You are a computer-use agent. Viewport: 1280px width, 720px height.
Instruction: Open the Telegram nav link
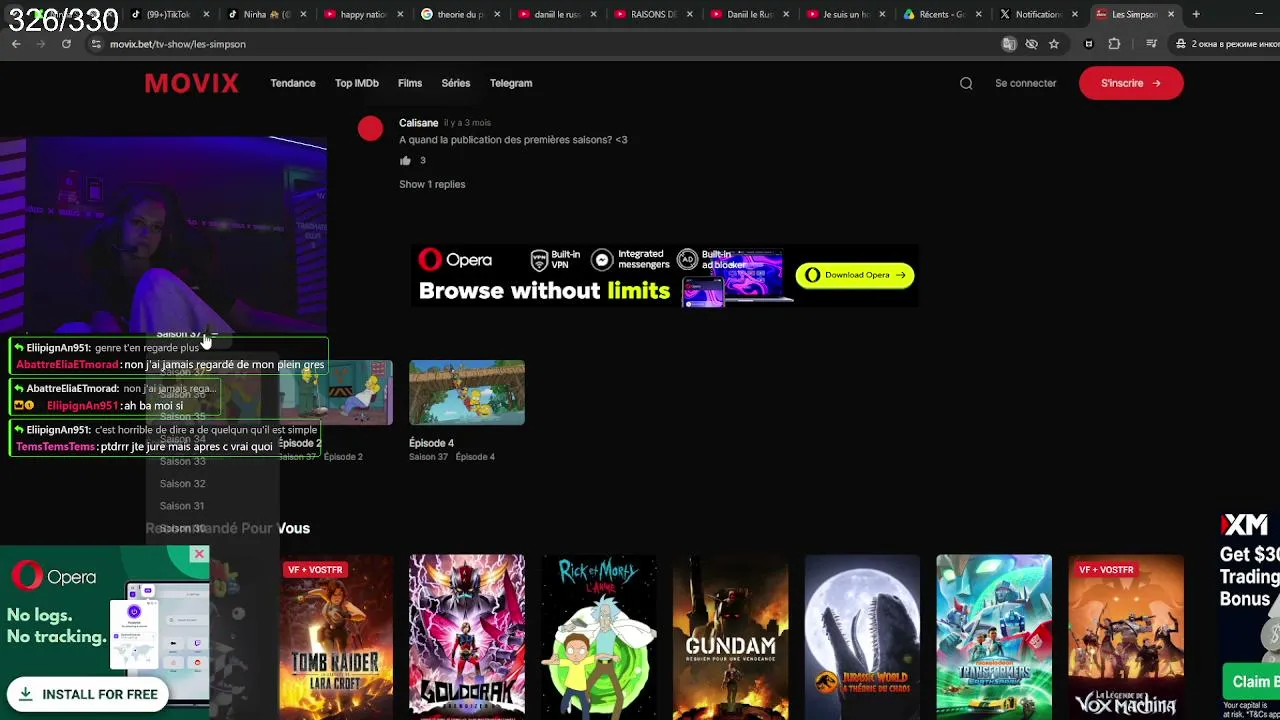click(511, 83)
